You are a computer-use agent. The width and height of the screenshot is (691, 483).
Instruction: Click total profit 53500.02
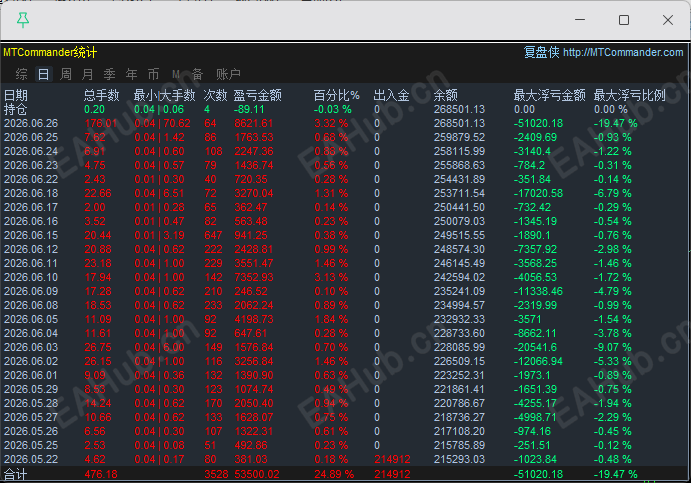tap(257, 475)
